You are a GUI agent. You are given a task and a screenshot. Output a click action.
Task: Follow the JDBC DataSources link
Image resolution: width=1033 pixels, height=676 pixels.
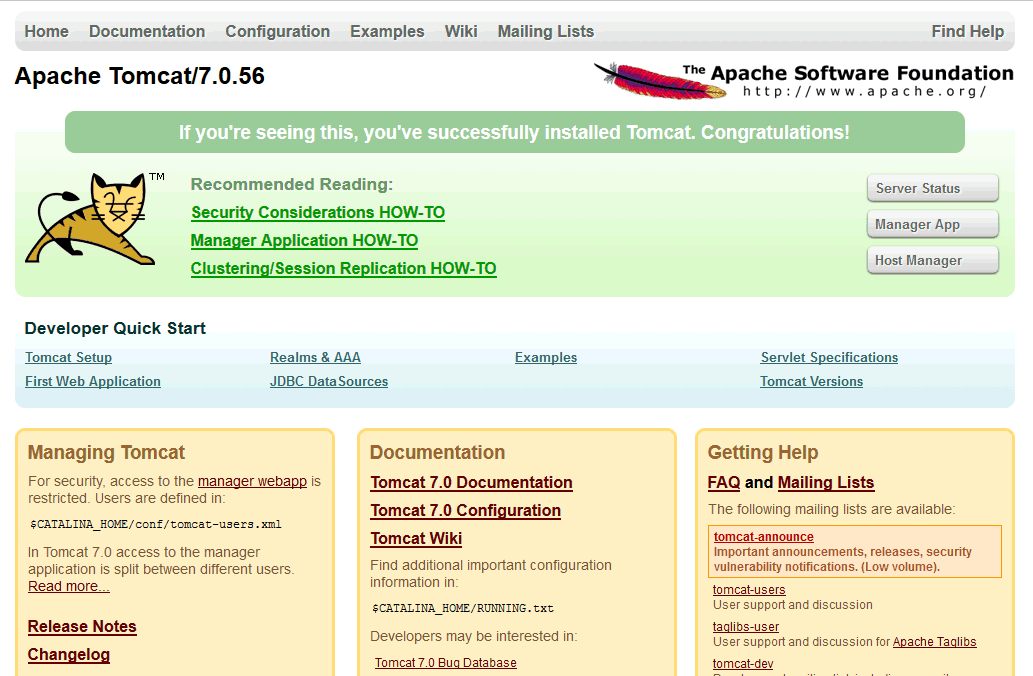[329, 381]
